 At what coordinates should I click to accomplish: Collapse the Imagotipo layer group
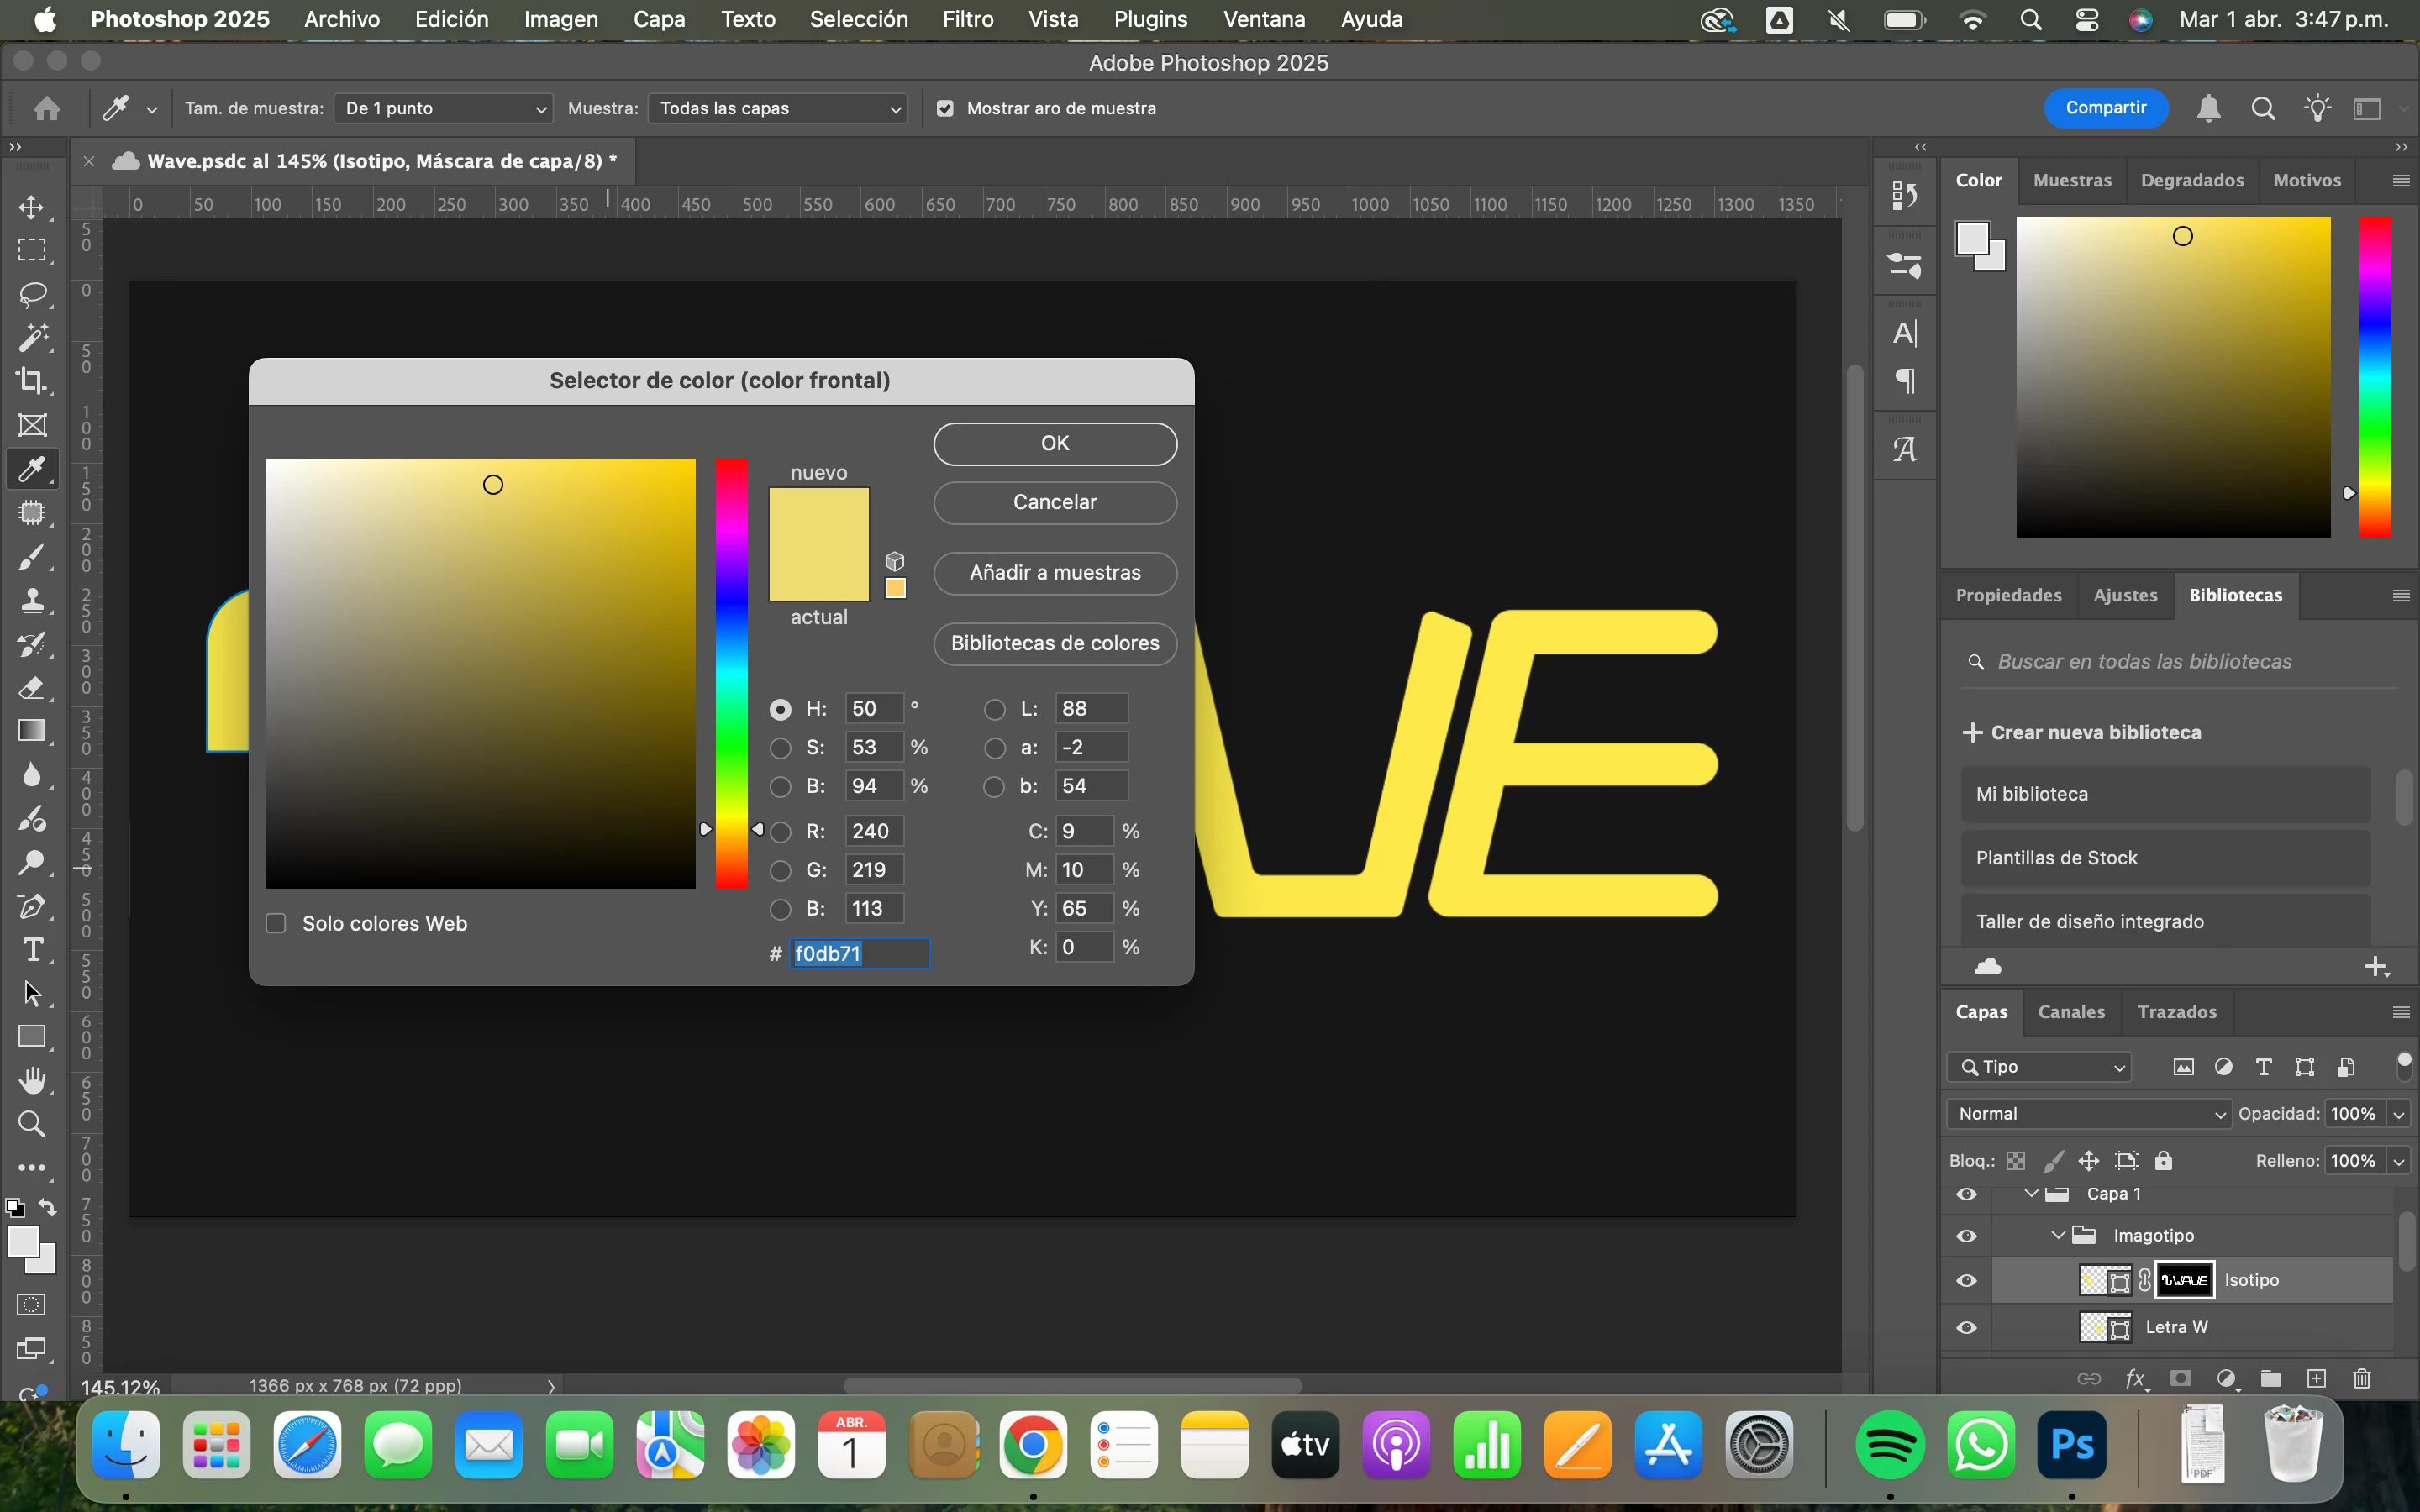coord(2058,1236)
